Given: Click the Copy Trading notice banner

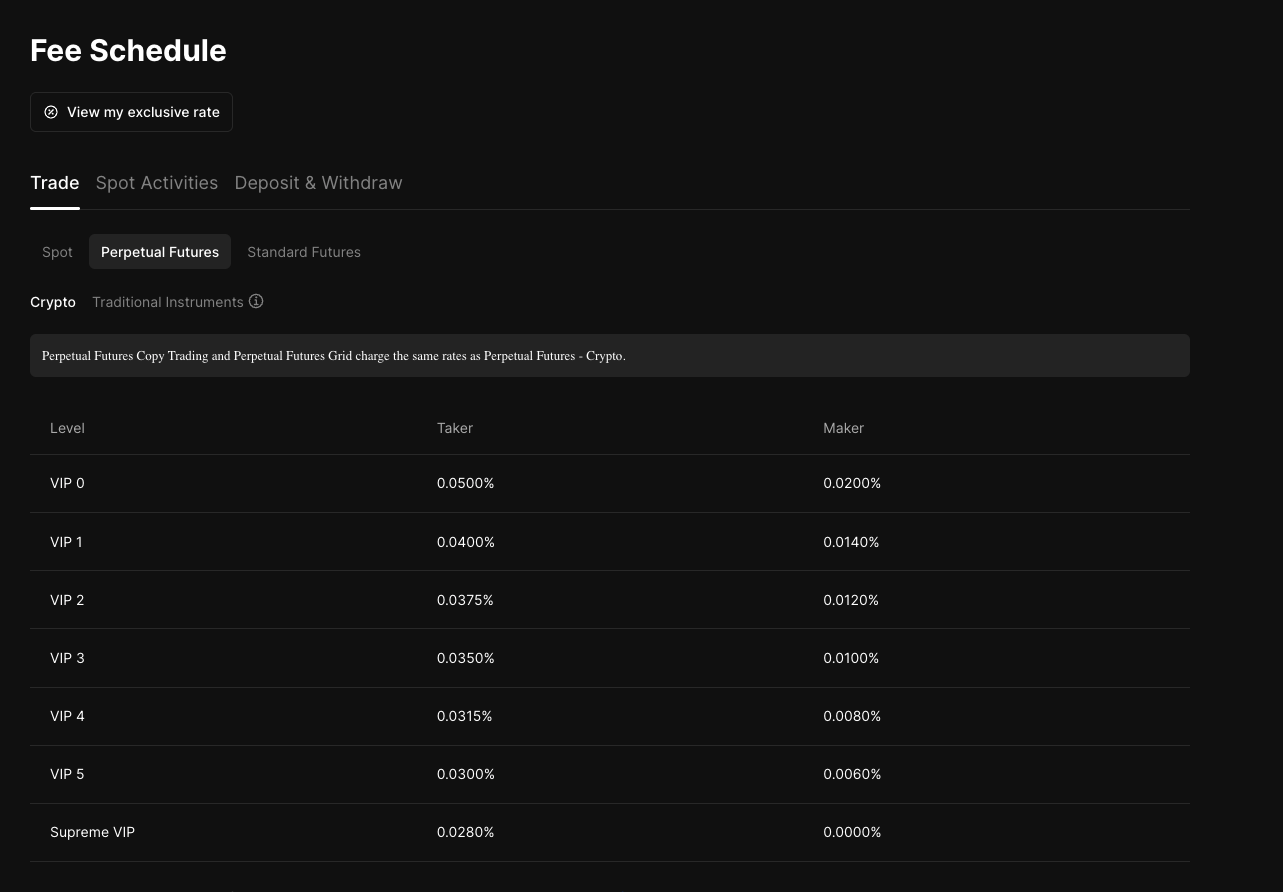Looking at the screenshot, I should (x=609, y=356).
